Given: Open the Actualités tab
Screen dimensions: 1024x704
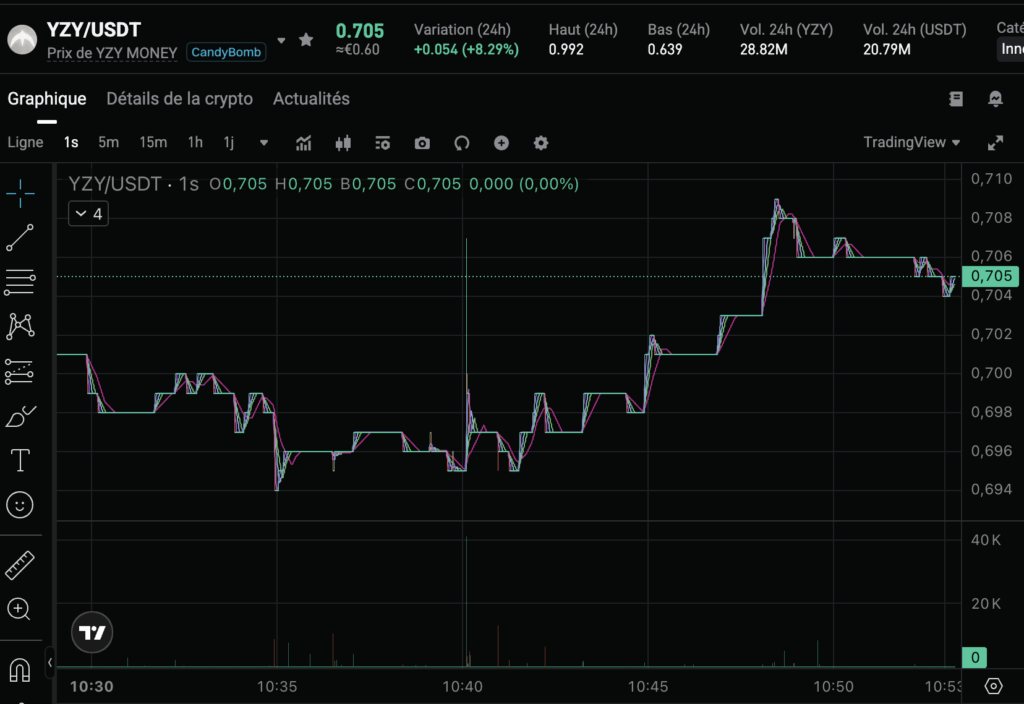Looking at the screenshot, I should click(310, 98).
